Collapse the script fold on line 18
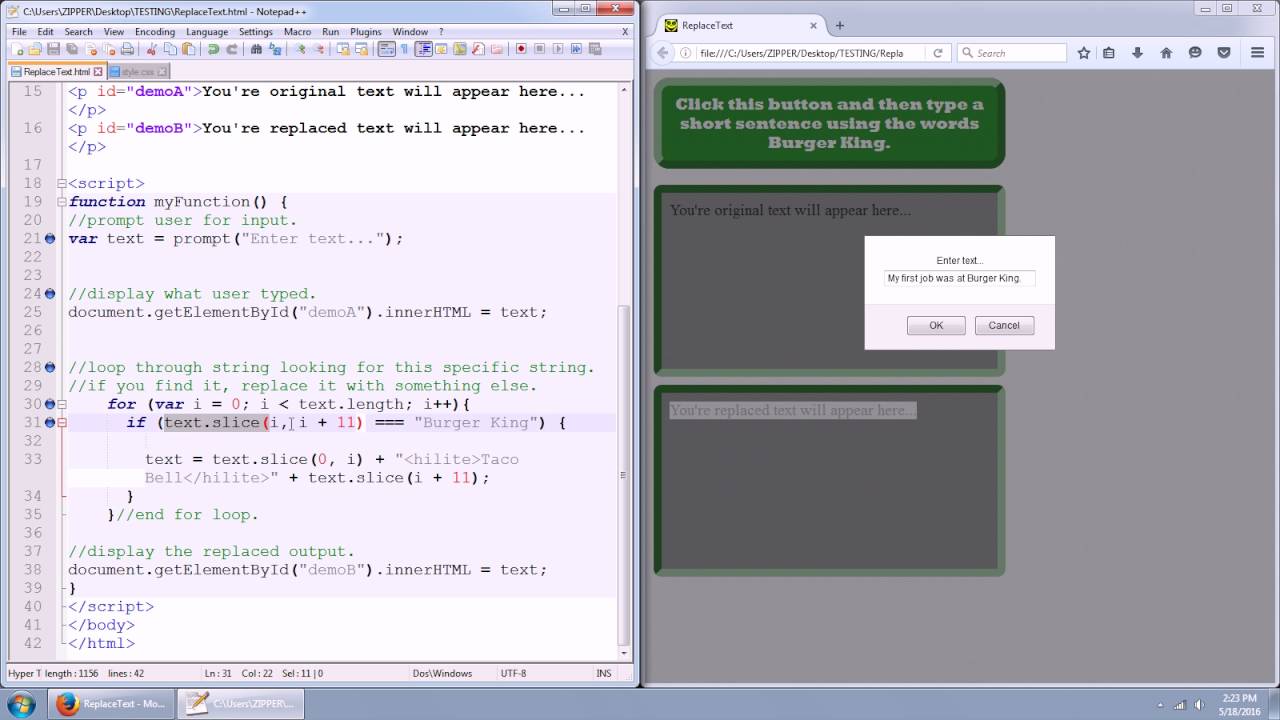1280x720 pixels. pyautogui.click(x=62, y=184)
